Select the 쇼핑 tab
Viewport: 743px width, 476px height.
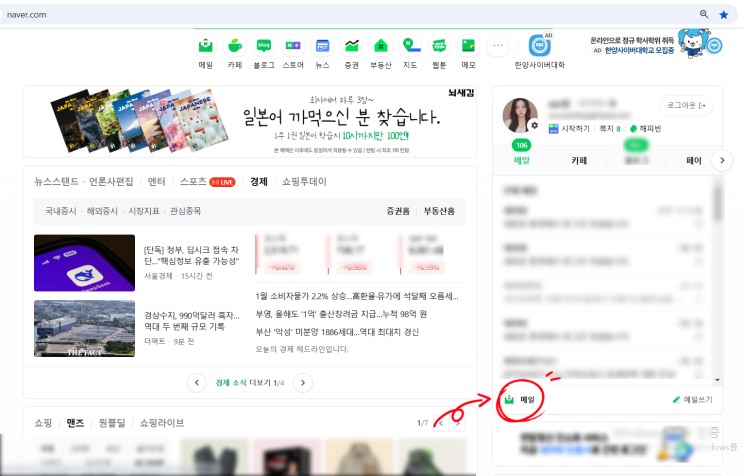coord(43,423)
